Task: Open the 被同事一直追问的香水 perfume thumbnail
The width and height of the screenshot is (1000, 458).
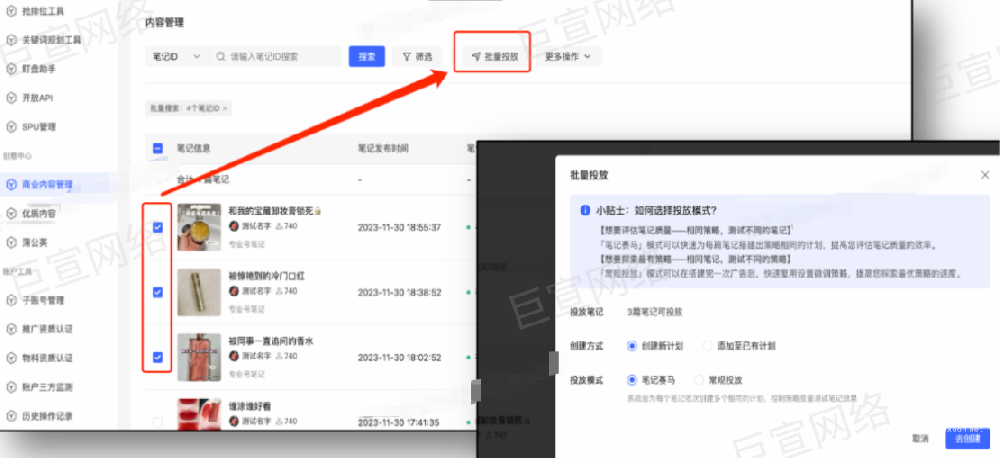Action: click(199, 357)
